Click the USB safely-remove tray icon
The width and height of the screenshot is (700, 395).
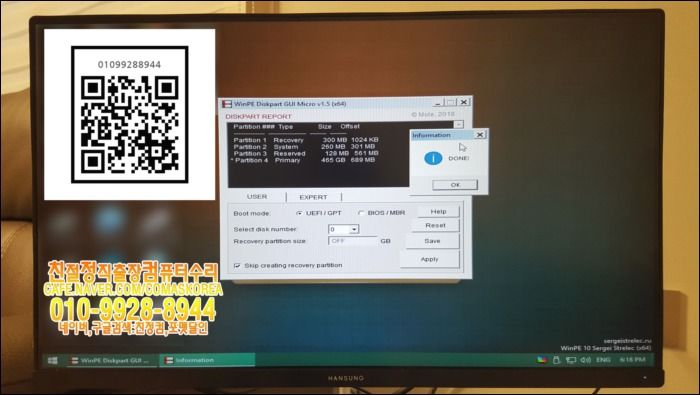click(x=556, y=360)
